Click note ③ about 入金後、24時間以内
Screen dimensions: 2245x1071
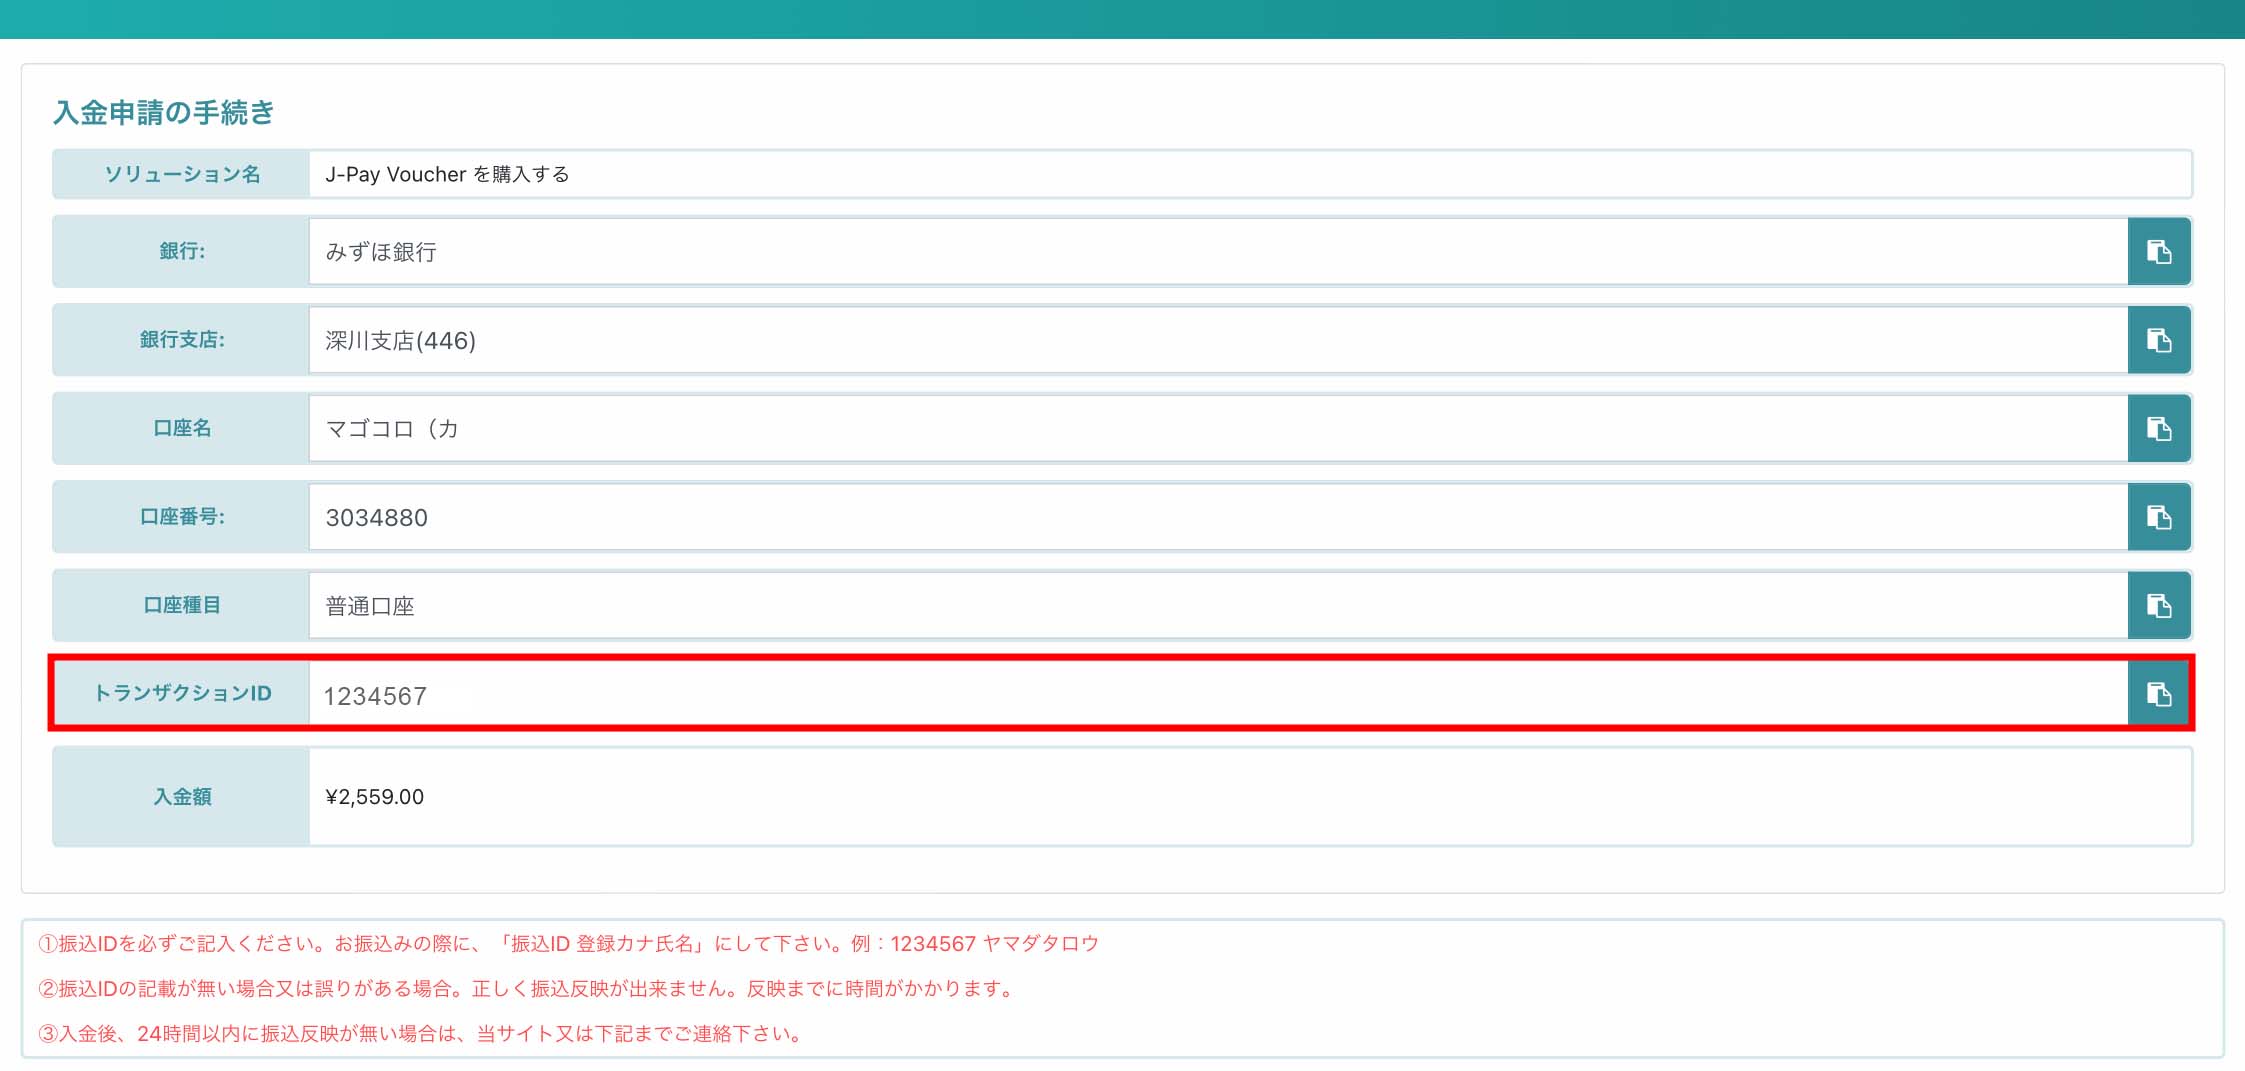(422, 1034)
